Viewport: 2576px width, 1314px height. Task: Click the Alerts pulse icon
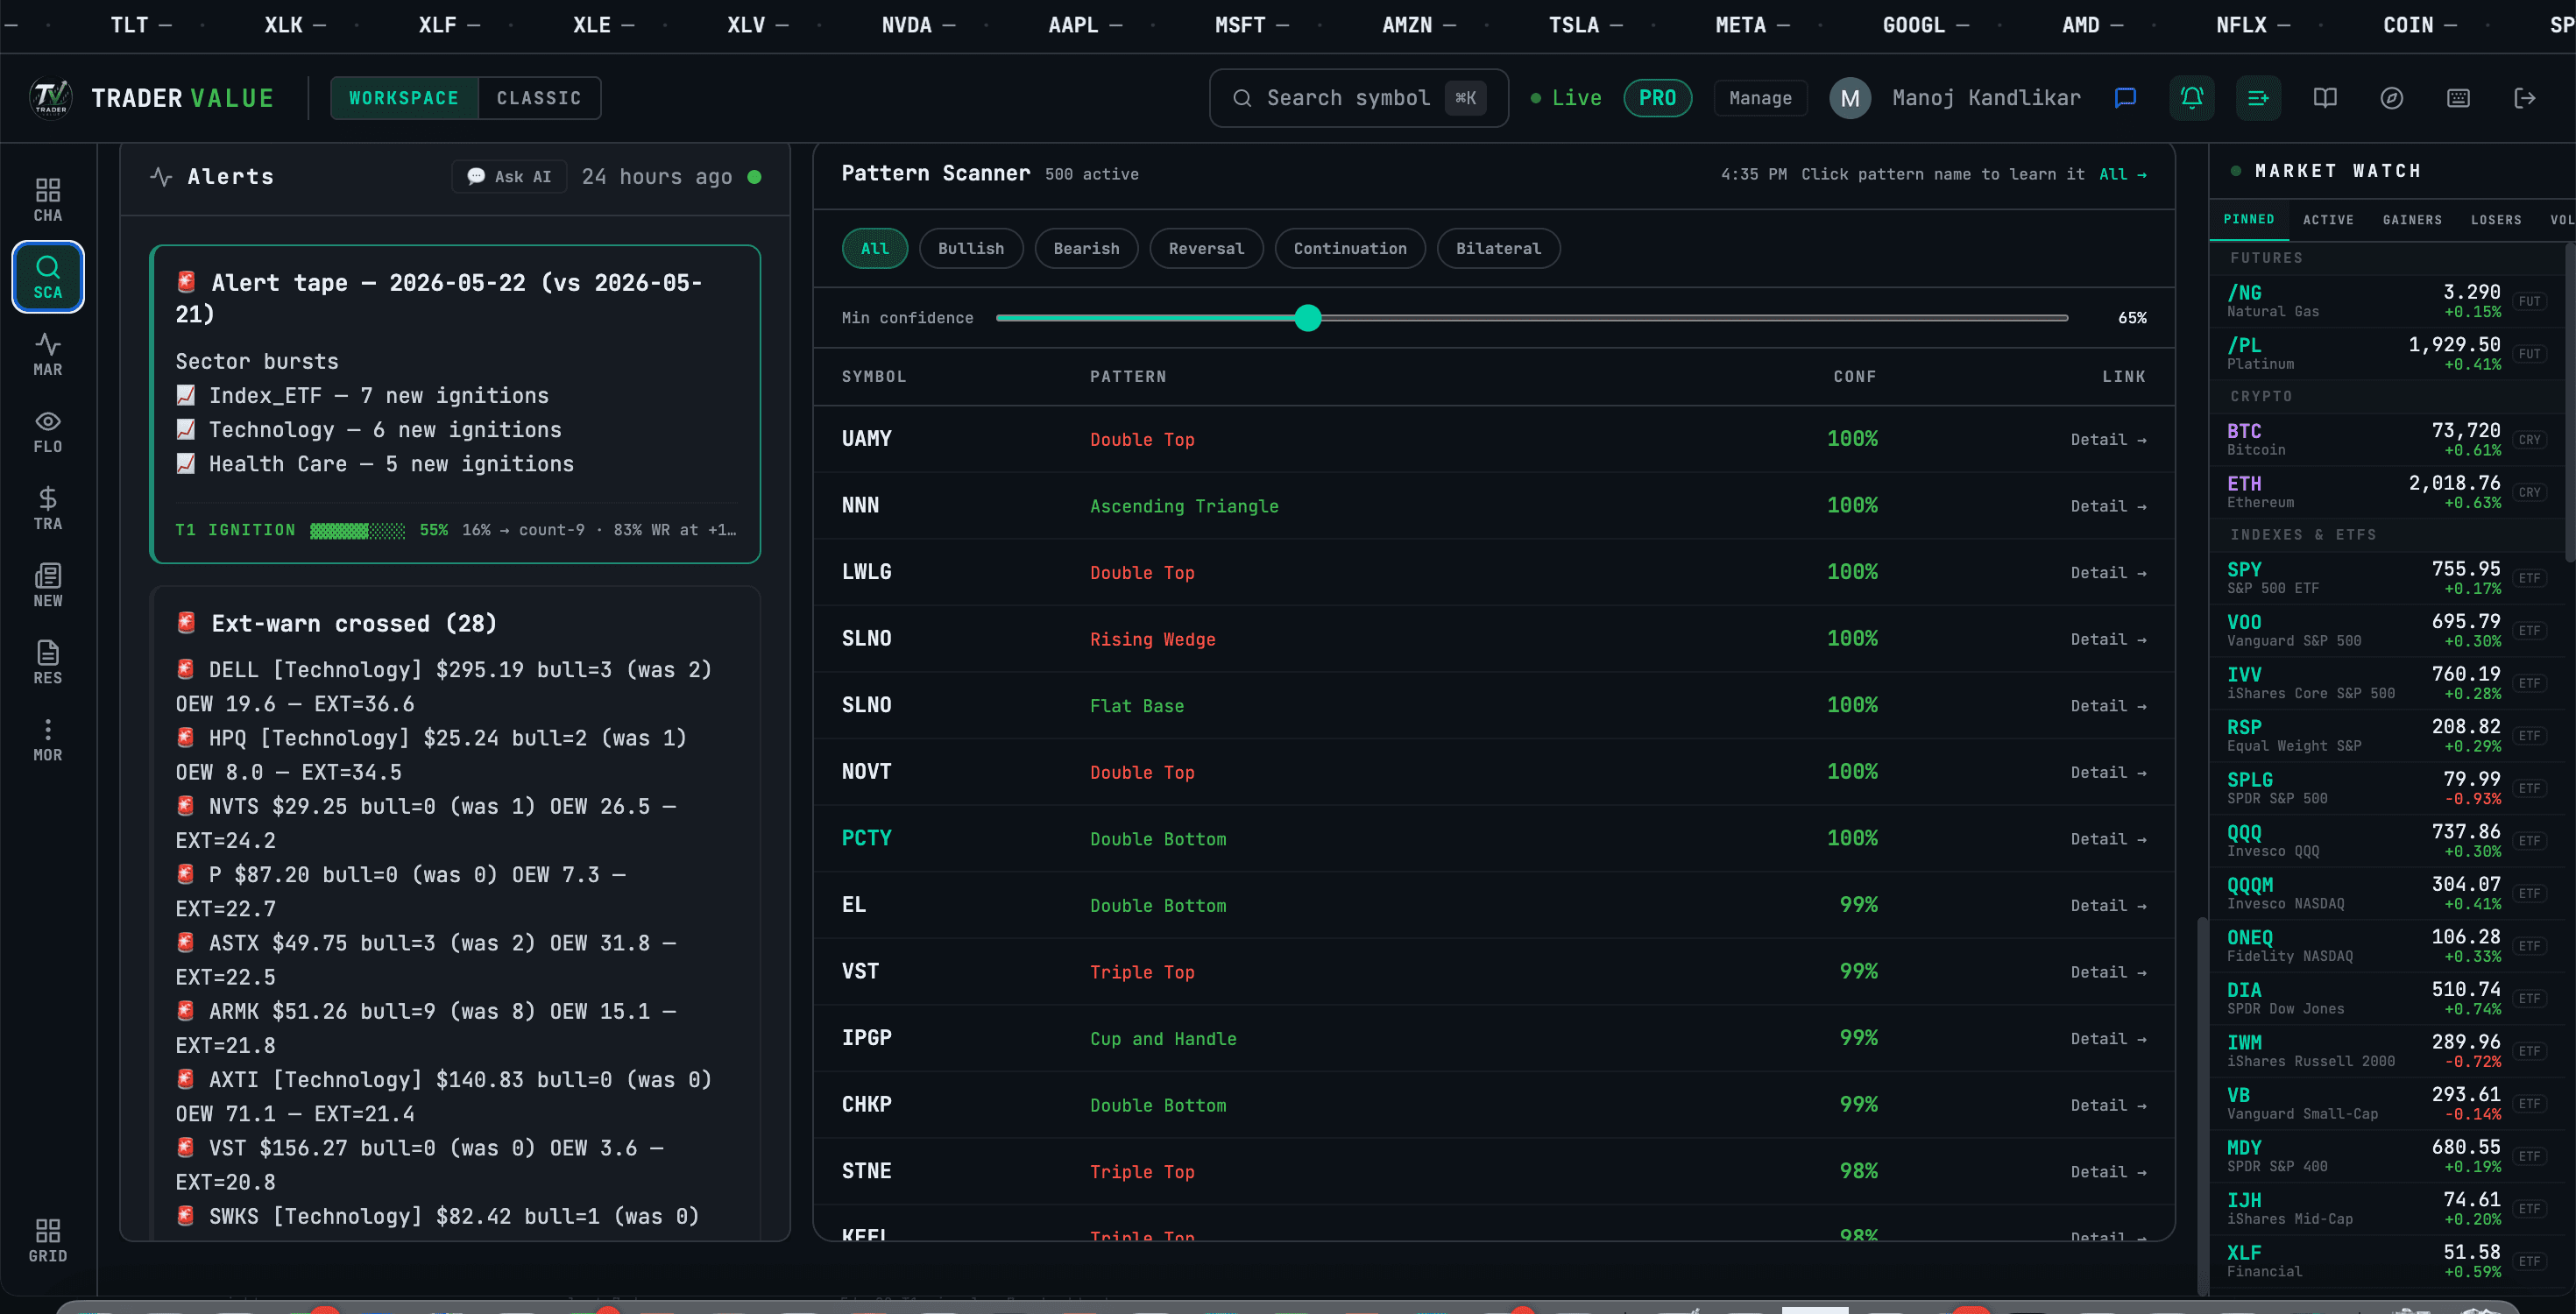[x=161, y=177]
